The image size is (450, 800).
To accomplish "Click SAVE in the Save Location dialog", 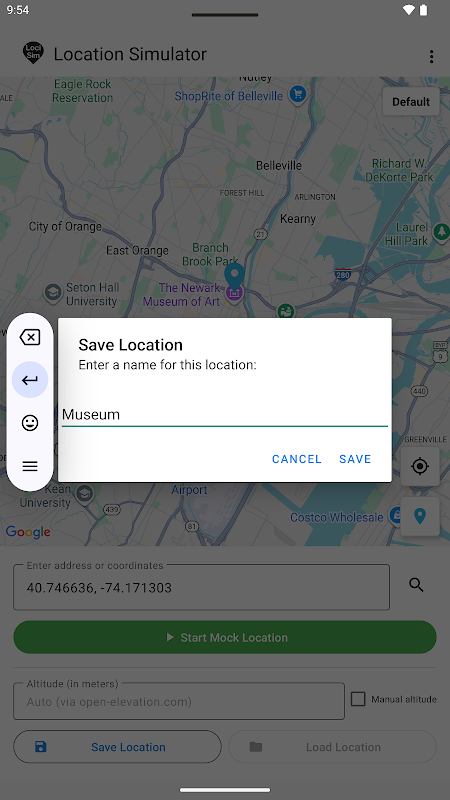I will point(355,459).
